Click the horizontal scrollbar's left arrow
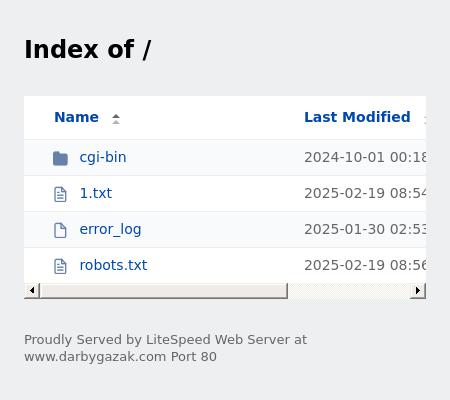Viewport: 450px width, 400px height. (32, 291)
